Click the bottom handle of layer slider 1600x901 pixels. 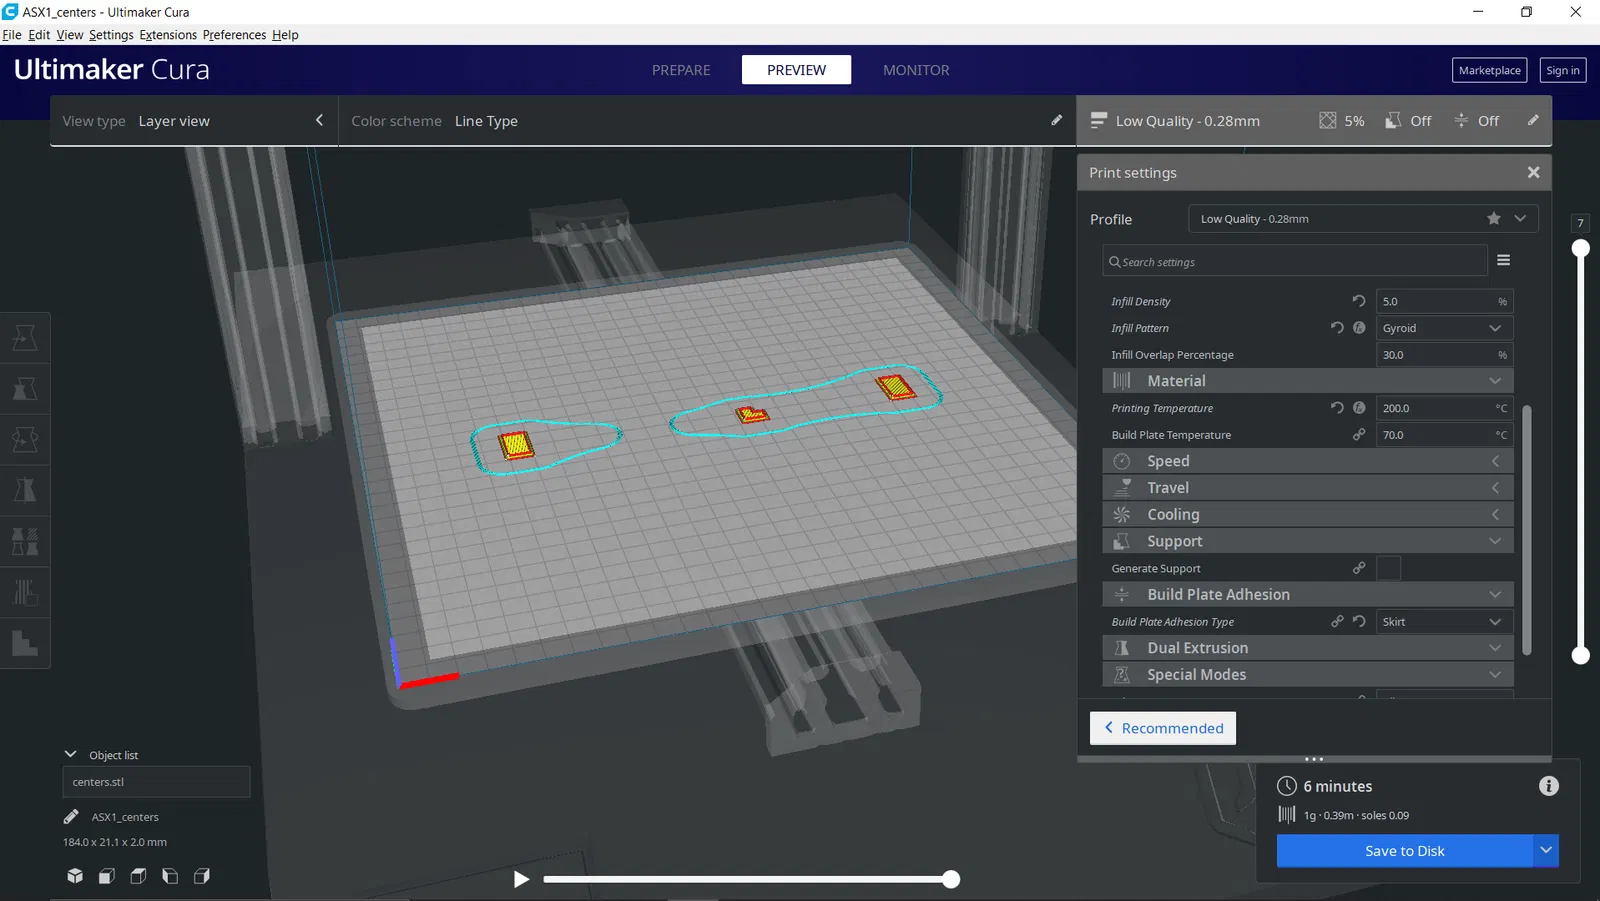1580,656
